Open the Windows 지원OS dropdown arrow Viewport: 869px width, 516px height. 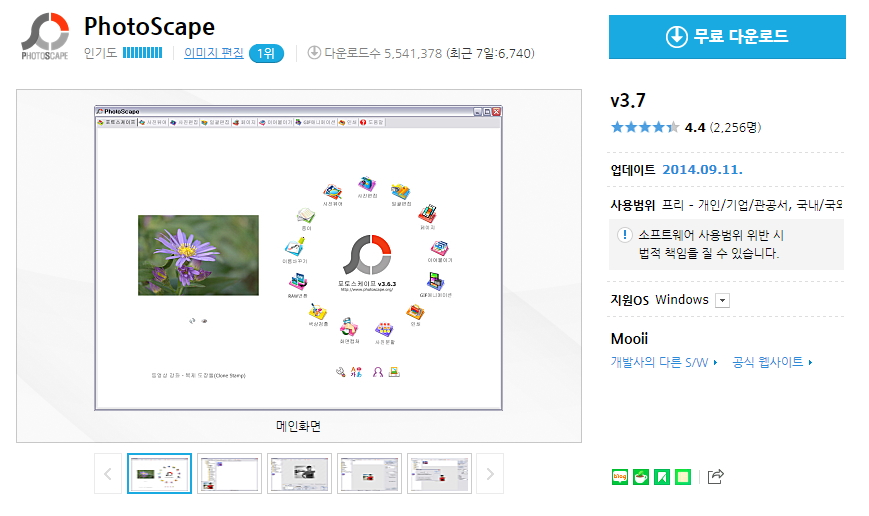point(722,300)
